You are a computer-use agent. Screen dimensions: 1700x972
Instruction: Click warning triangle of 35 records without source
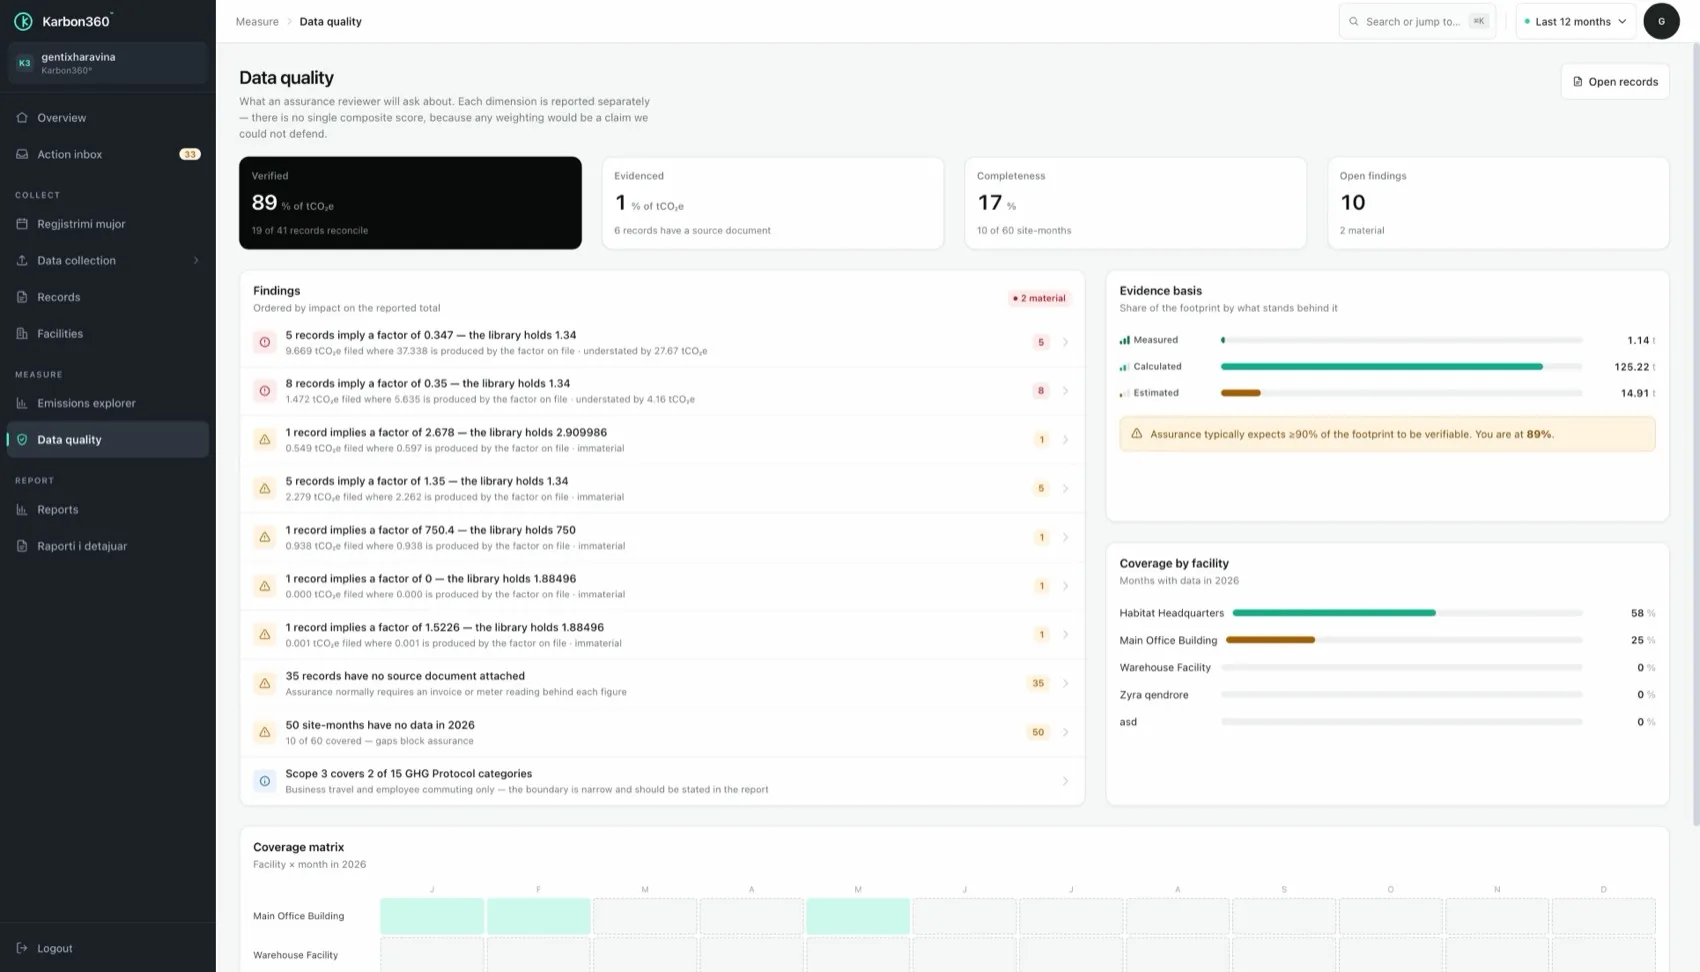265,683
